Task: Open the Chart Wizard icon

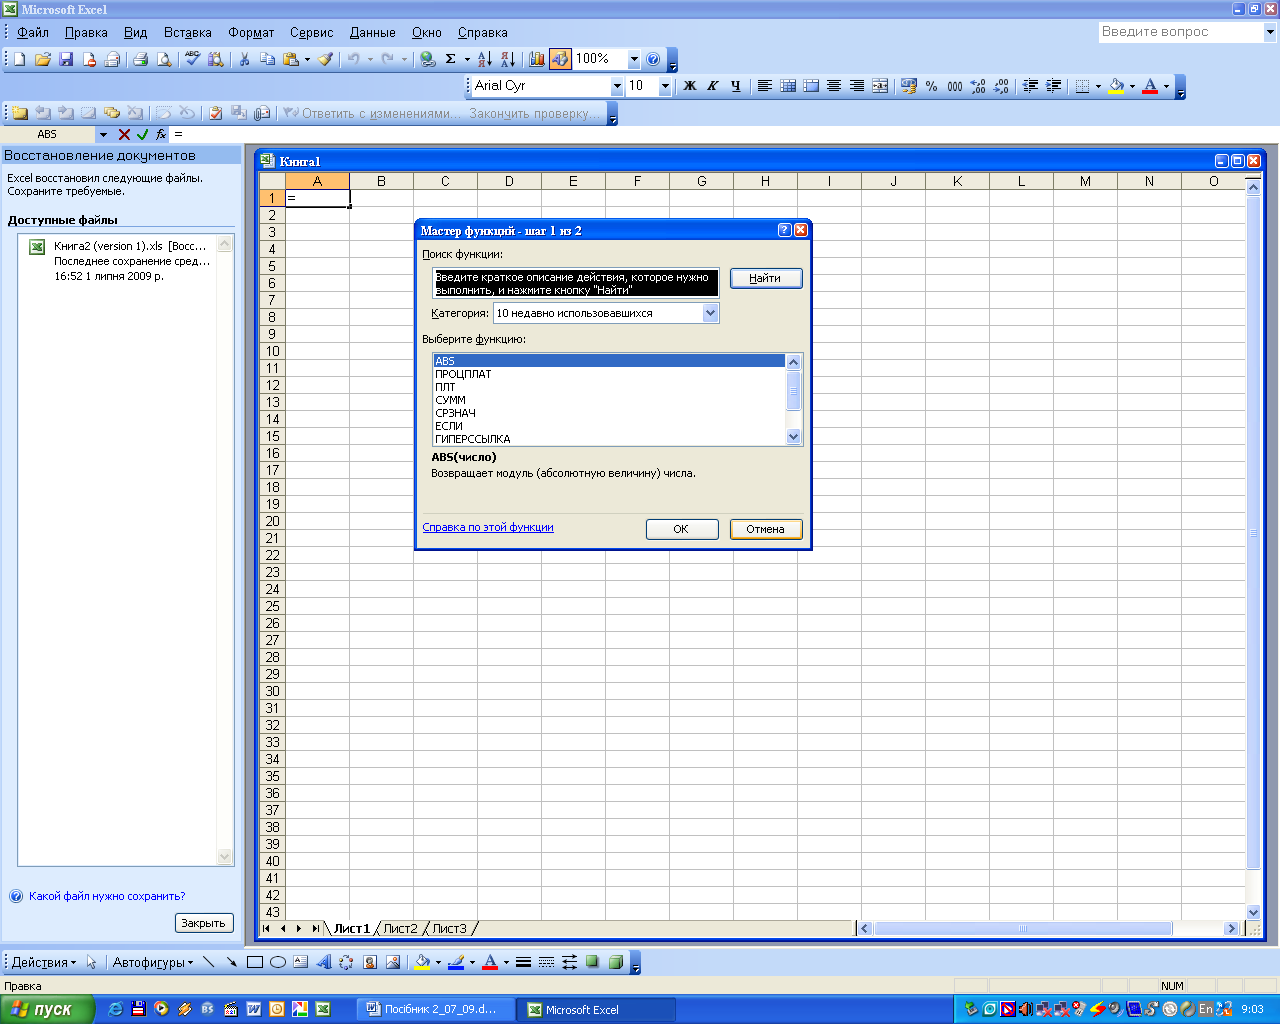Action: point(537,59)
